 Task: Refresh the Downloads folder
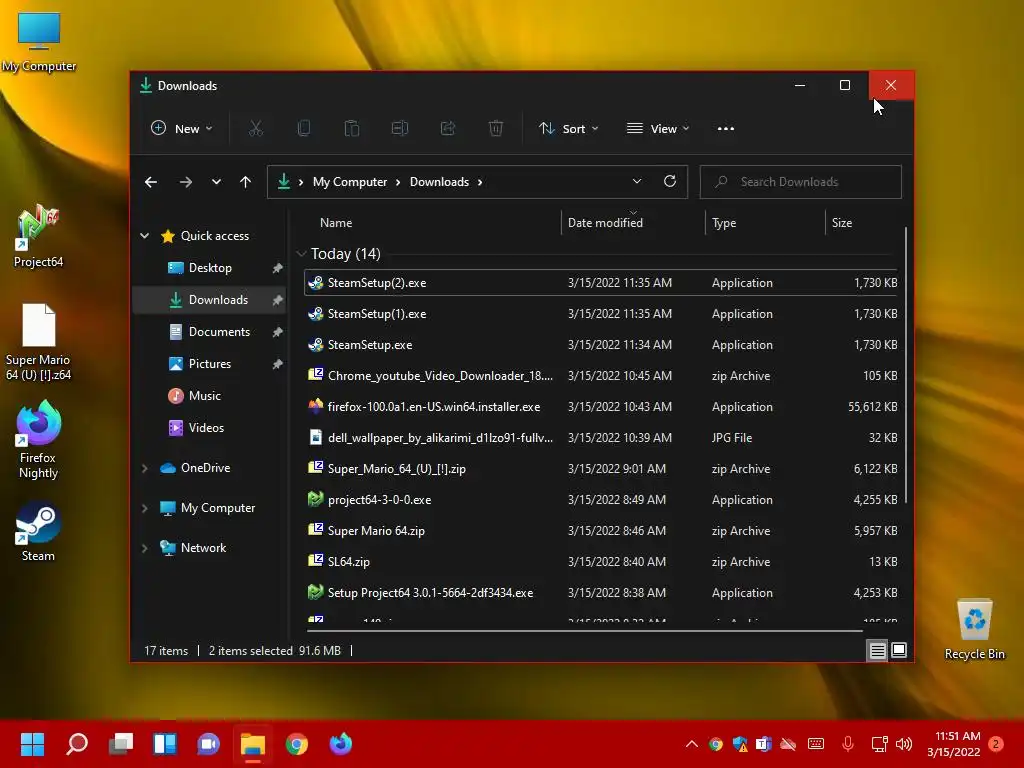(x=670, y=182)
